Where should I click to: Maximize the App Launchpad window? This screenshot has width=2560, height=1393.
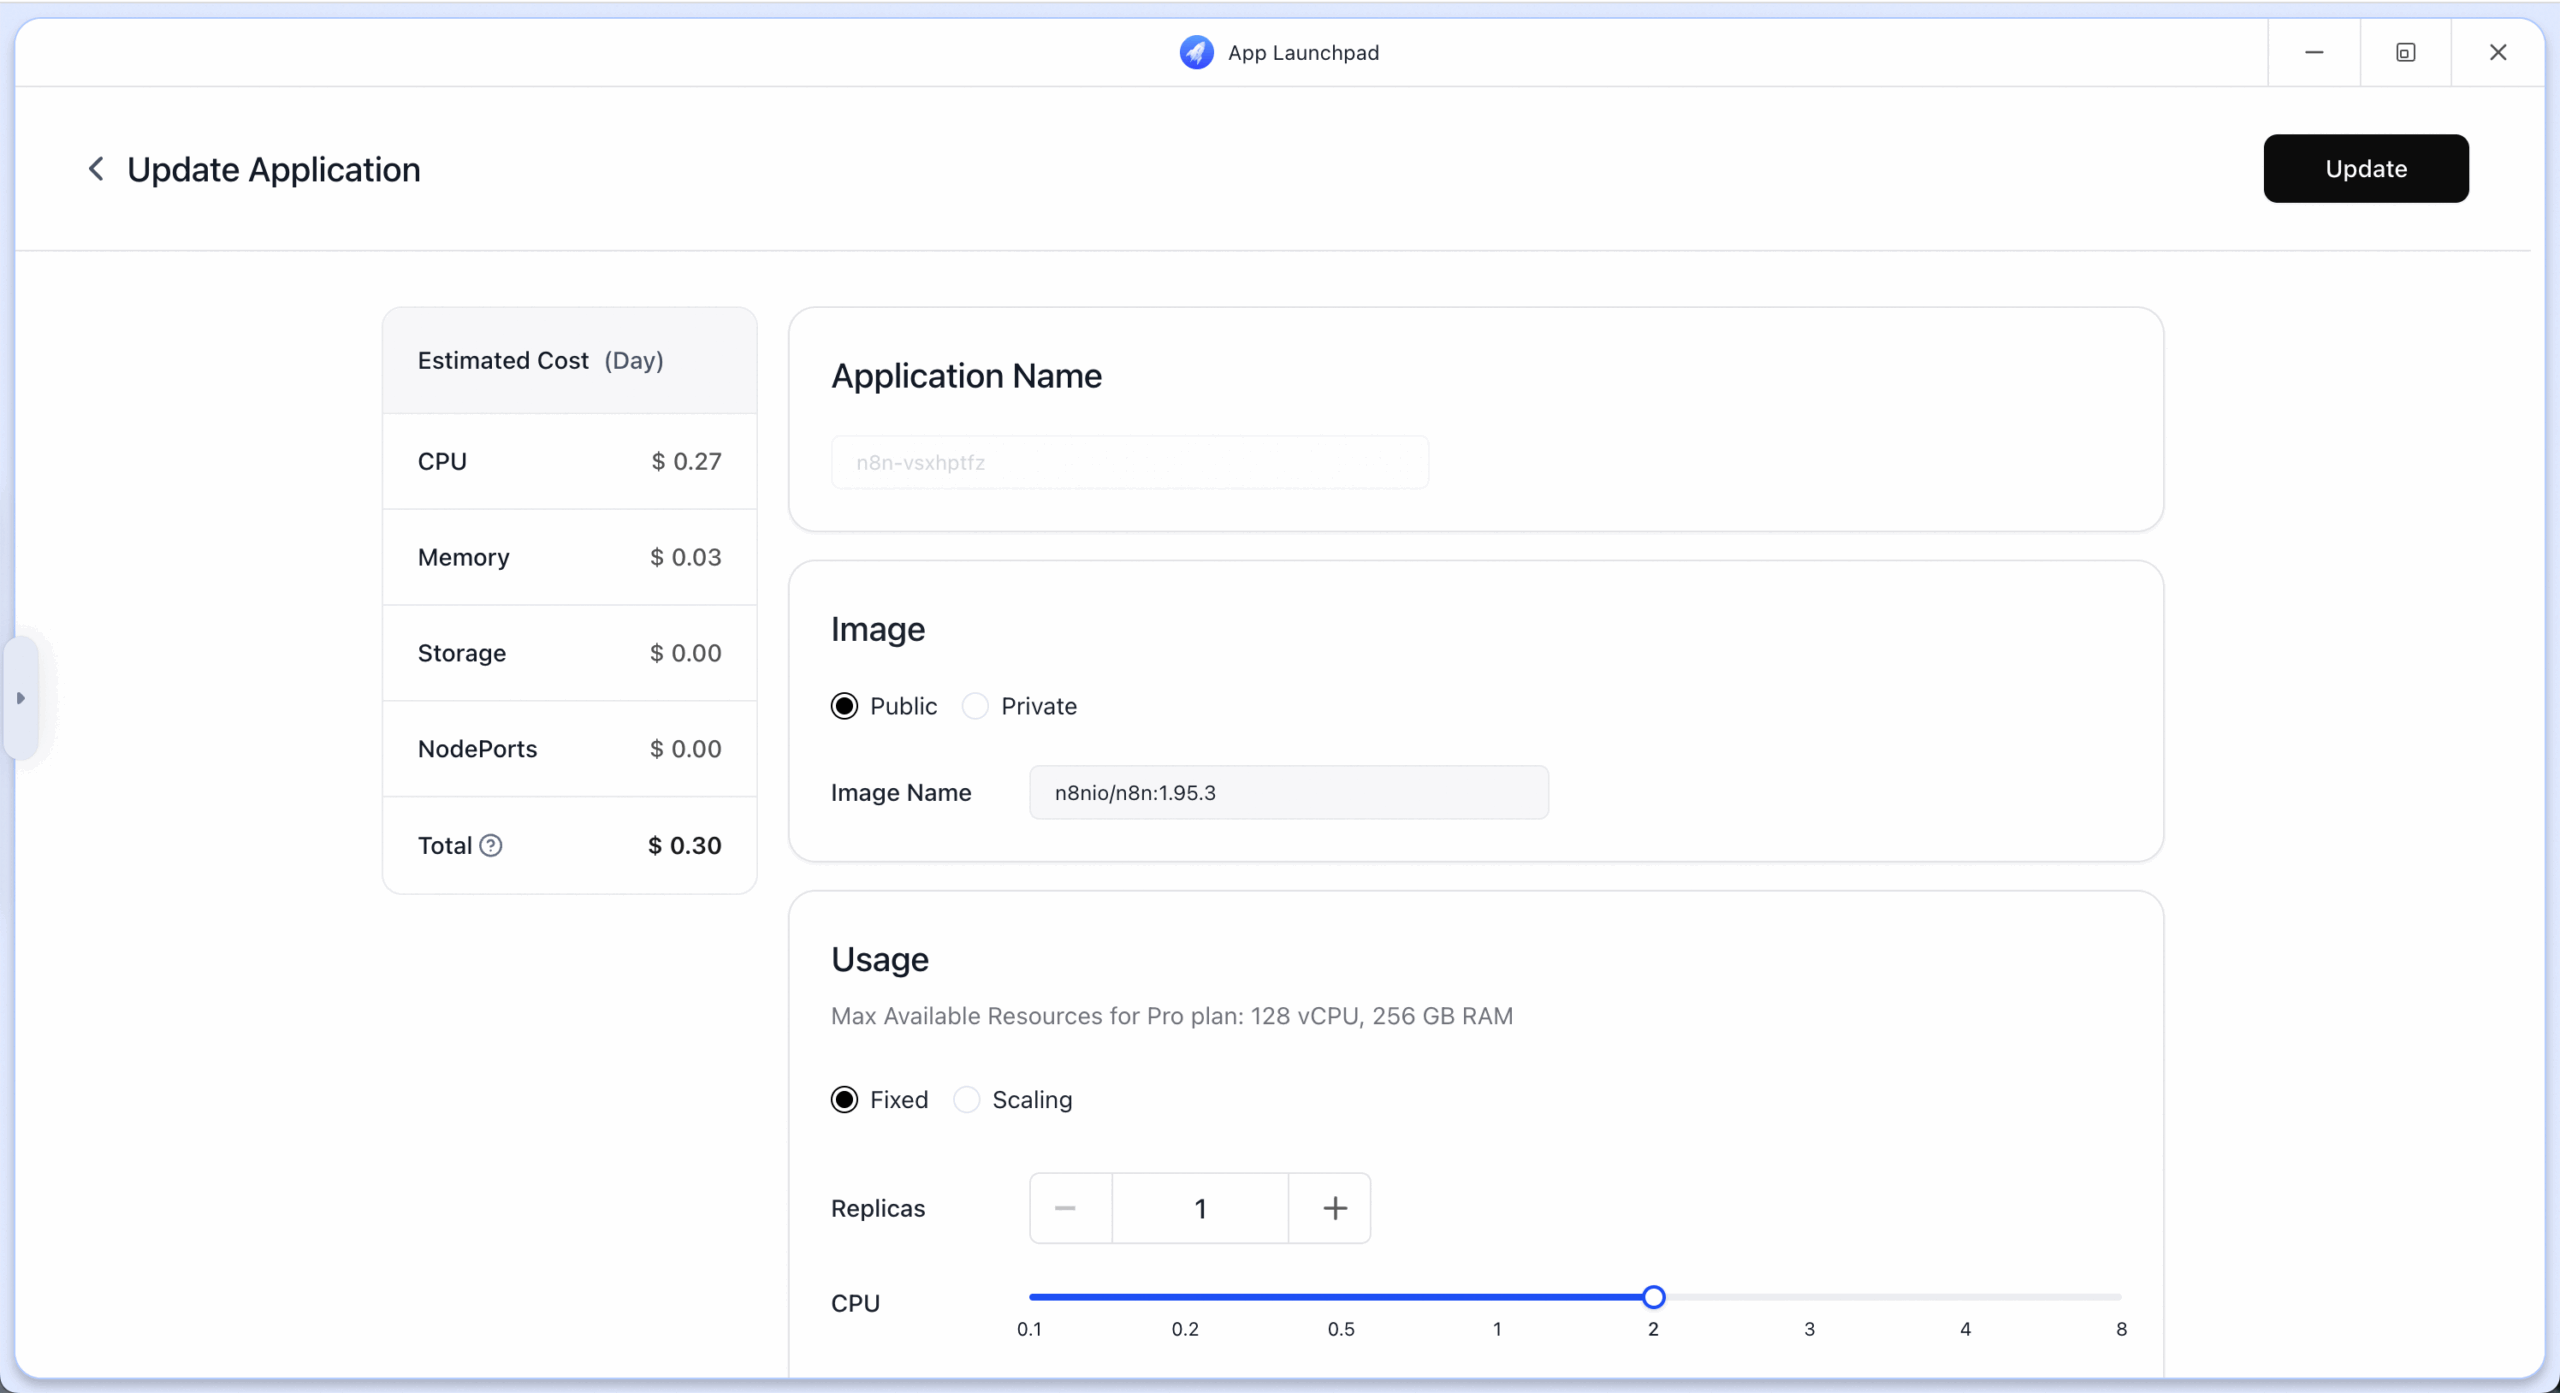click(2406, 52)
